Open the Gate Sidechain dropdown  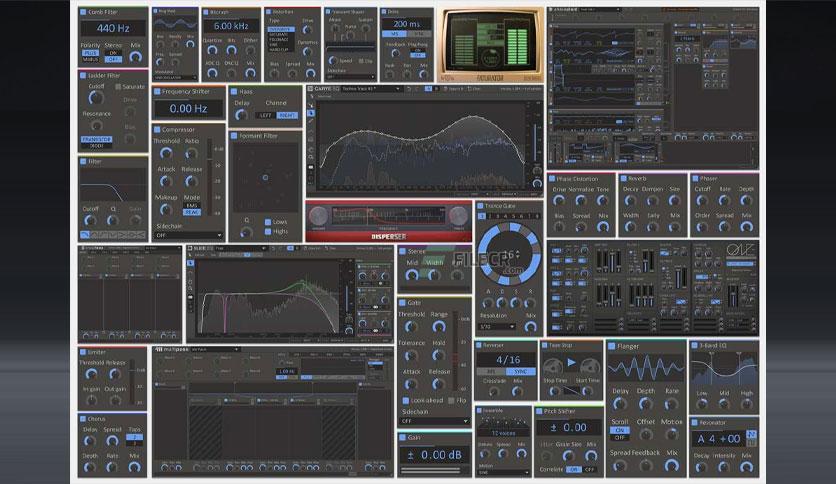[x=433, y=421]
